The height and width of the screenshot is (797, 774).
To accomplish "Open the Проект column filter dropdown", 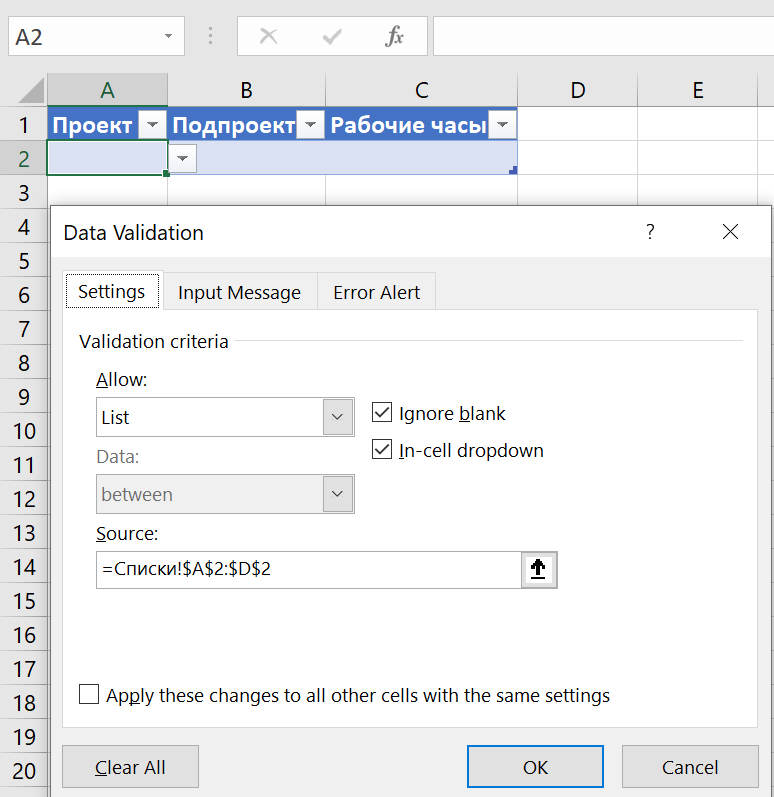I will coord(152,125).
